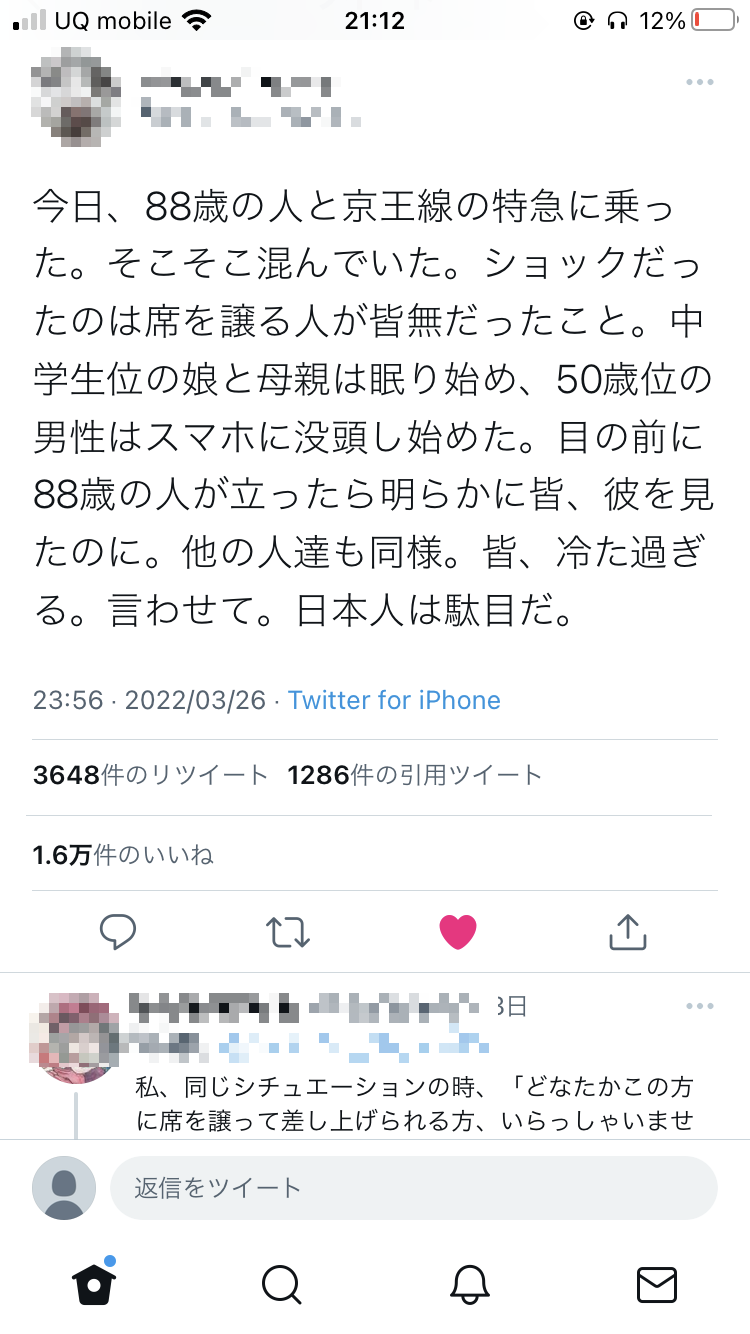Tap the battery indicator in status bar
The height and width of the screenshot is (1334, 750).
714,20
